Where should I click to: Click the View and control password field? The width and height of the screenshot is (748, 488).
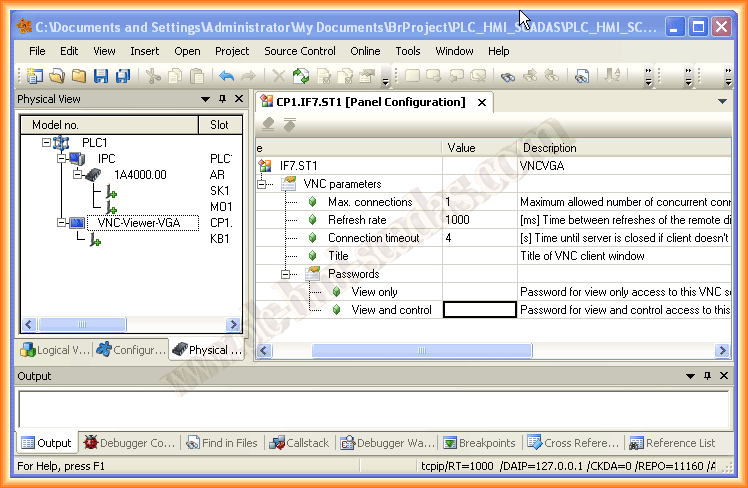[480, 310]
